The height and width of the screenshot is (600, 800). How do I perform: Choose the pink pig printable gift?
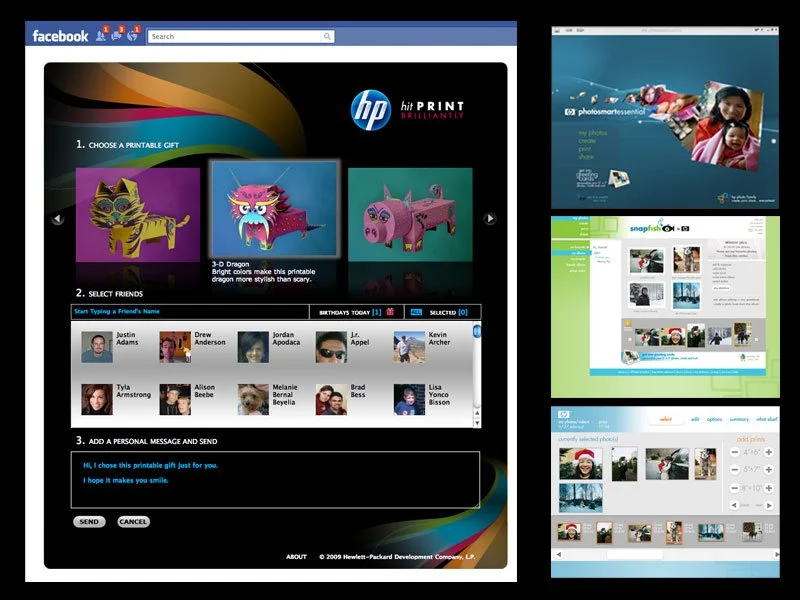click(410, 215)
